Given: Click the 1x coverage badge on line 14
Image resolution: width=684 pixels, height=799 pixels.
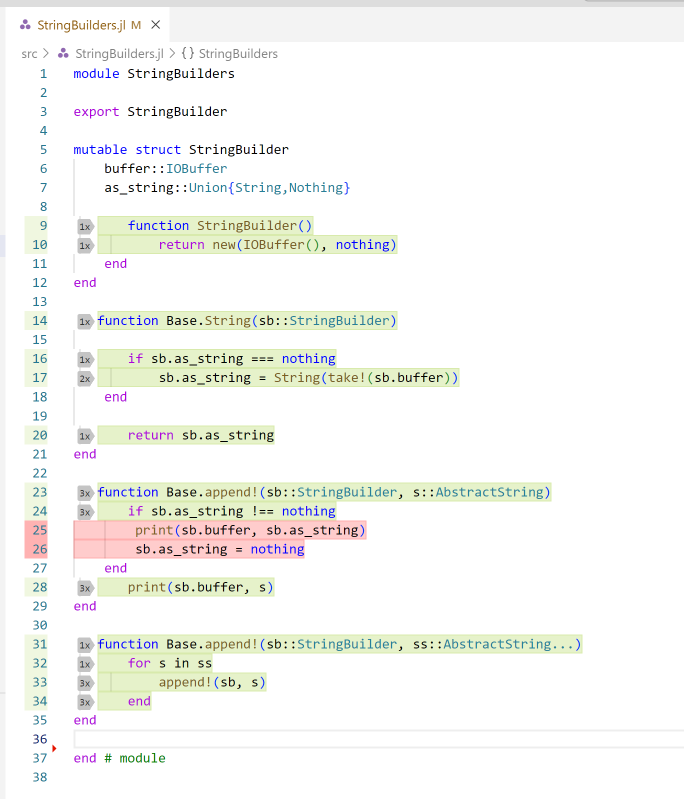Looking at the screenshot, I should tap(85, 321).
